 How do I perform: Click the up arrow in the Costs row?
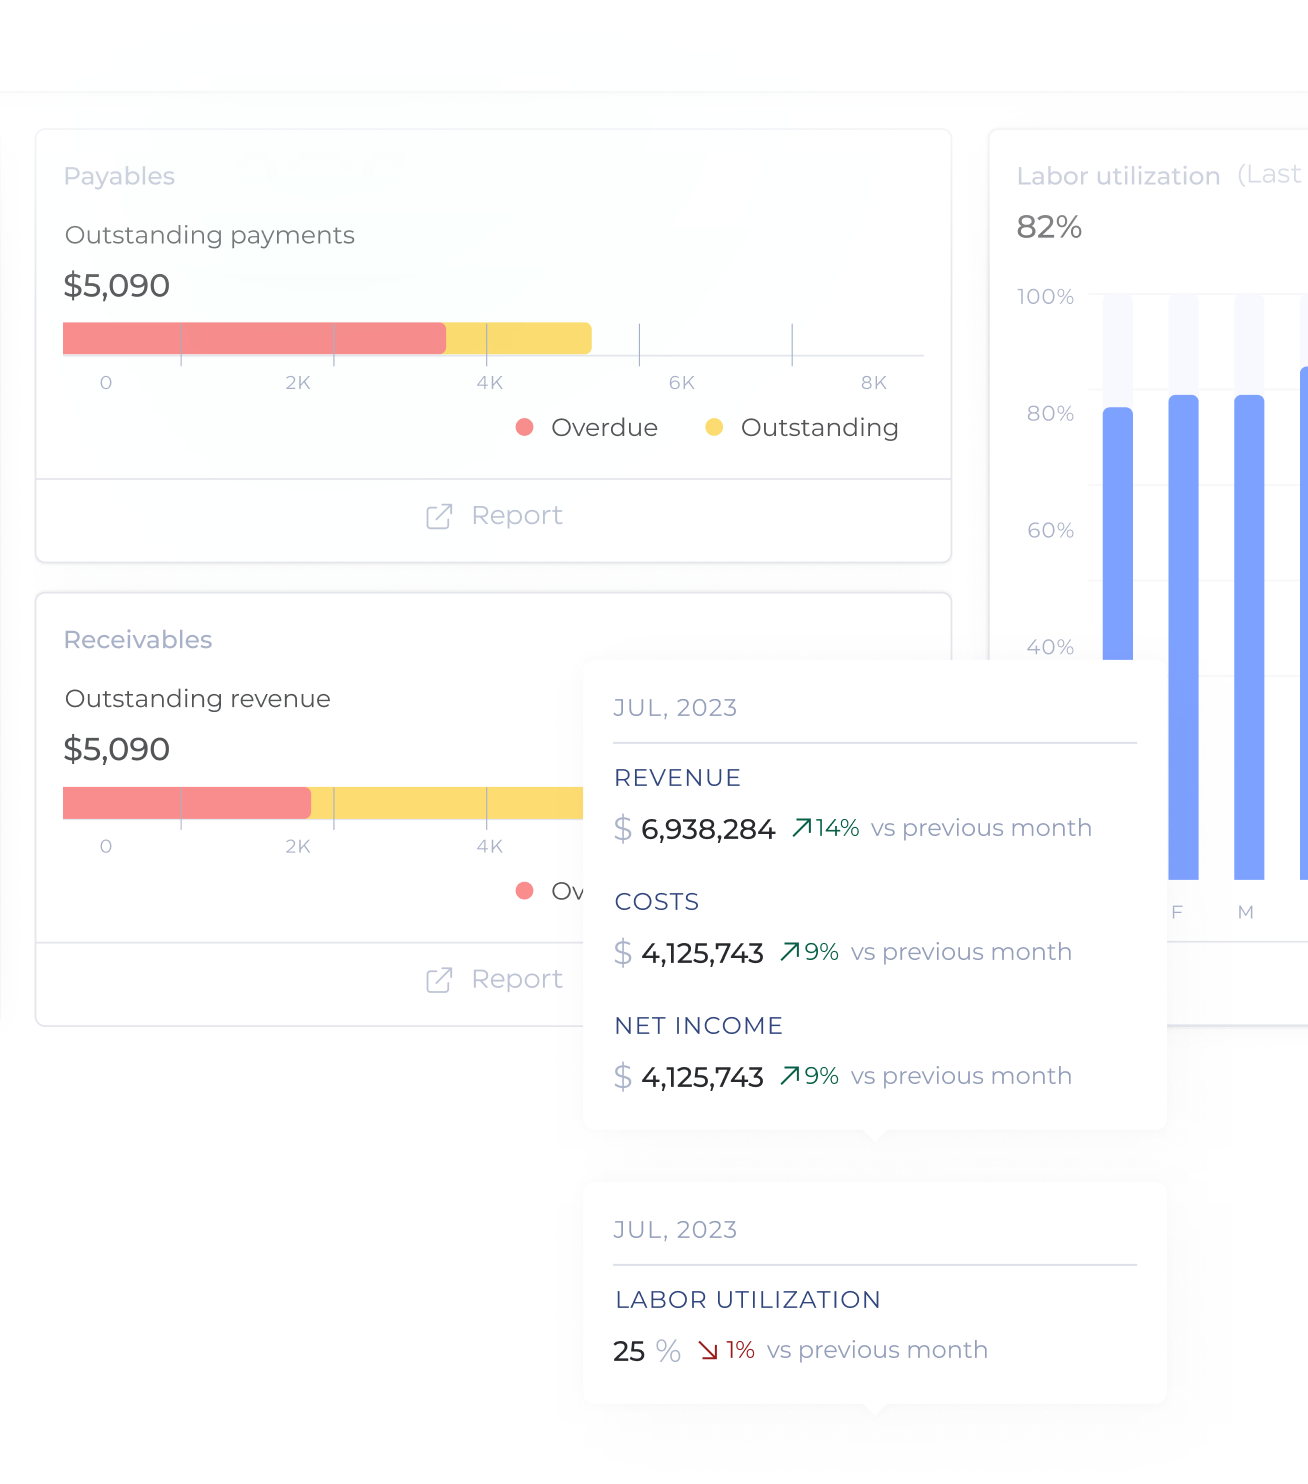(x=790, y=952)
